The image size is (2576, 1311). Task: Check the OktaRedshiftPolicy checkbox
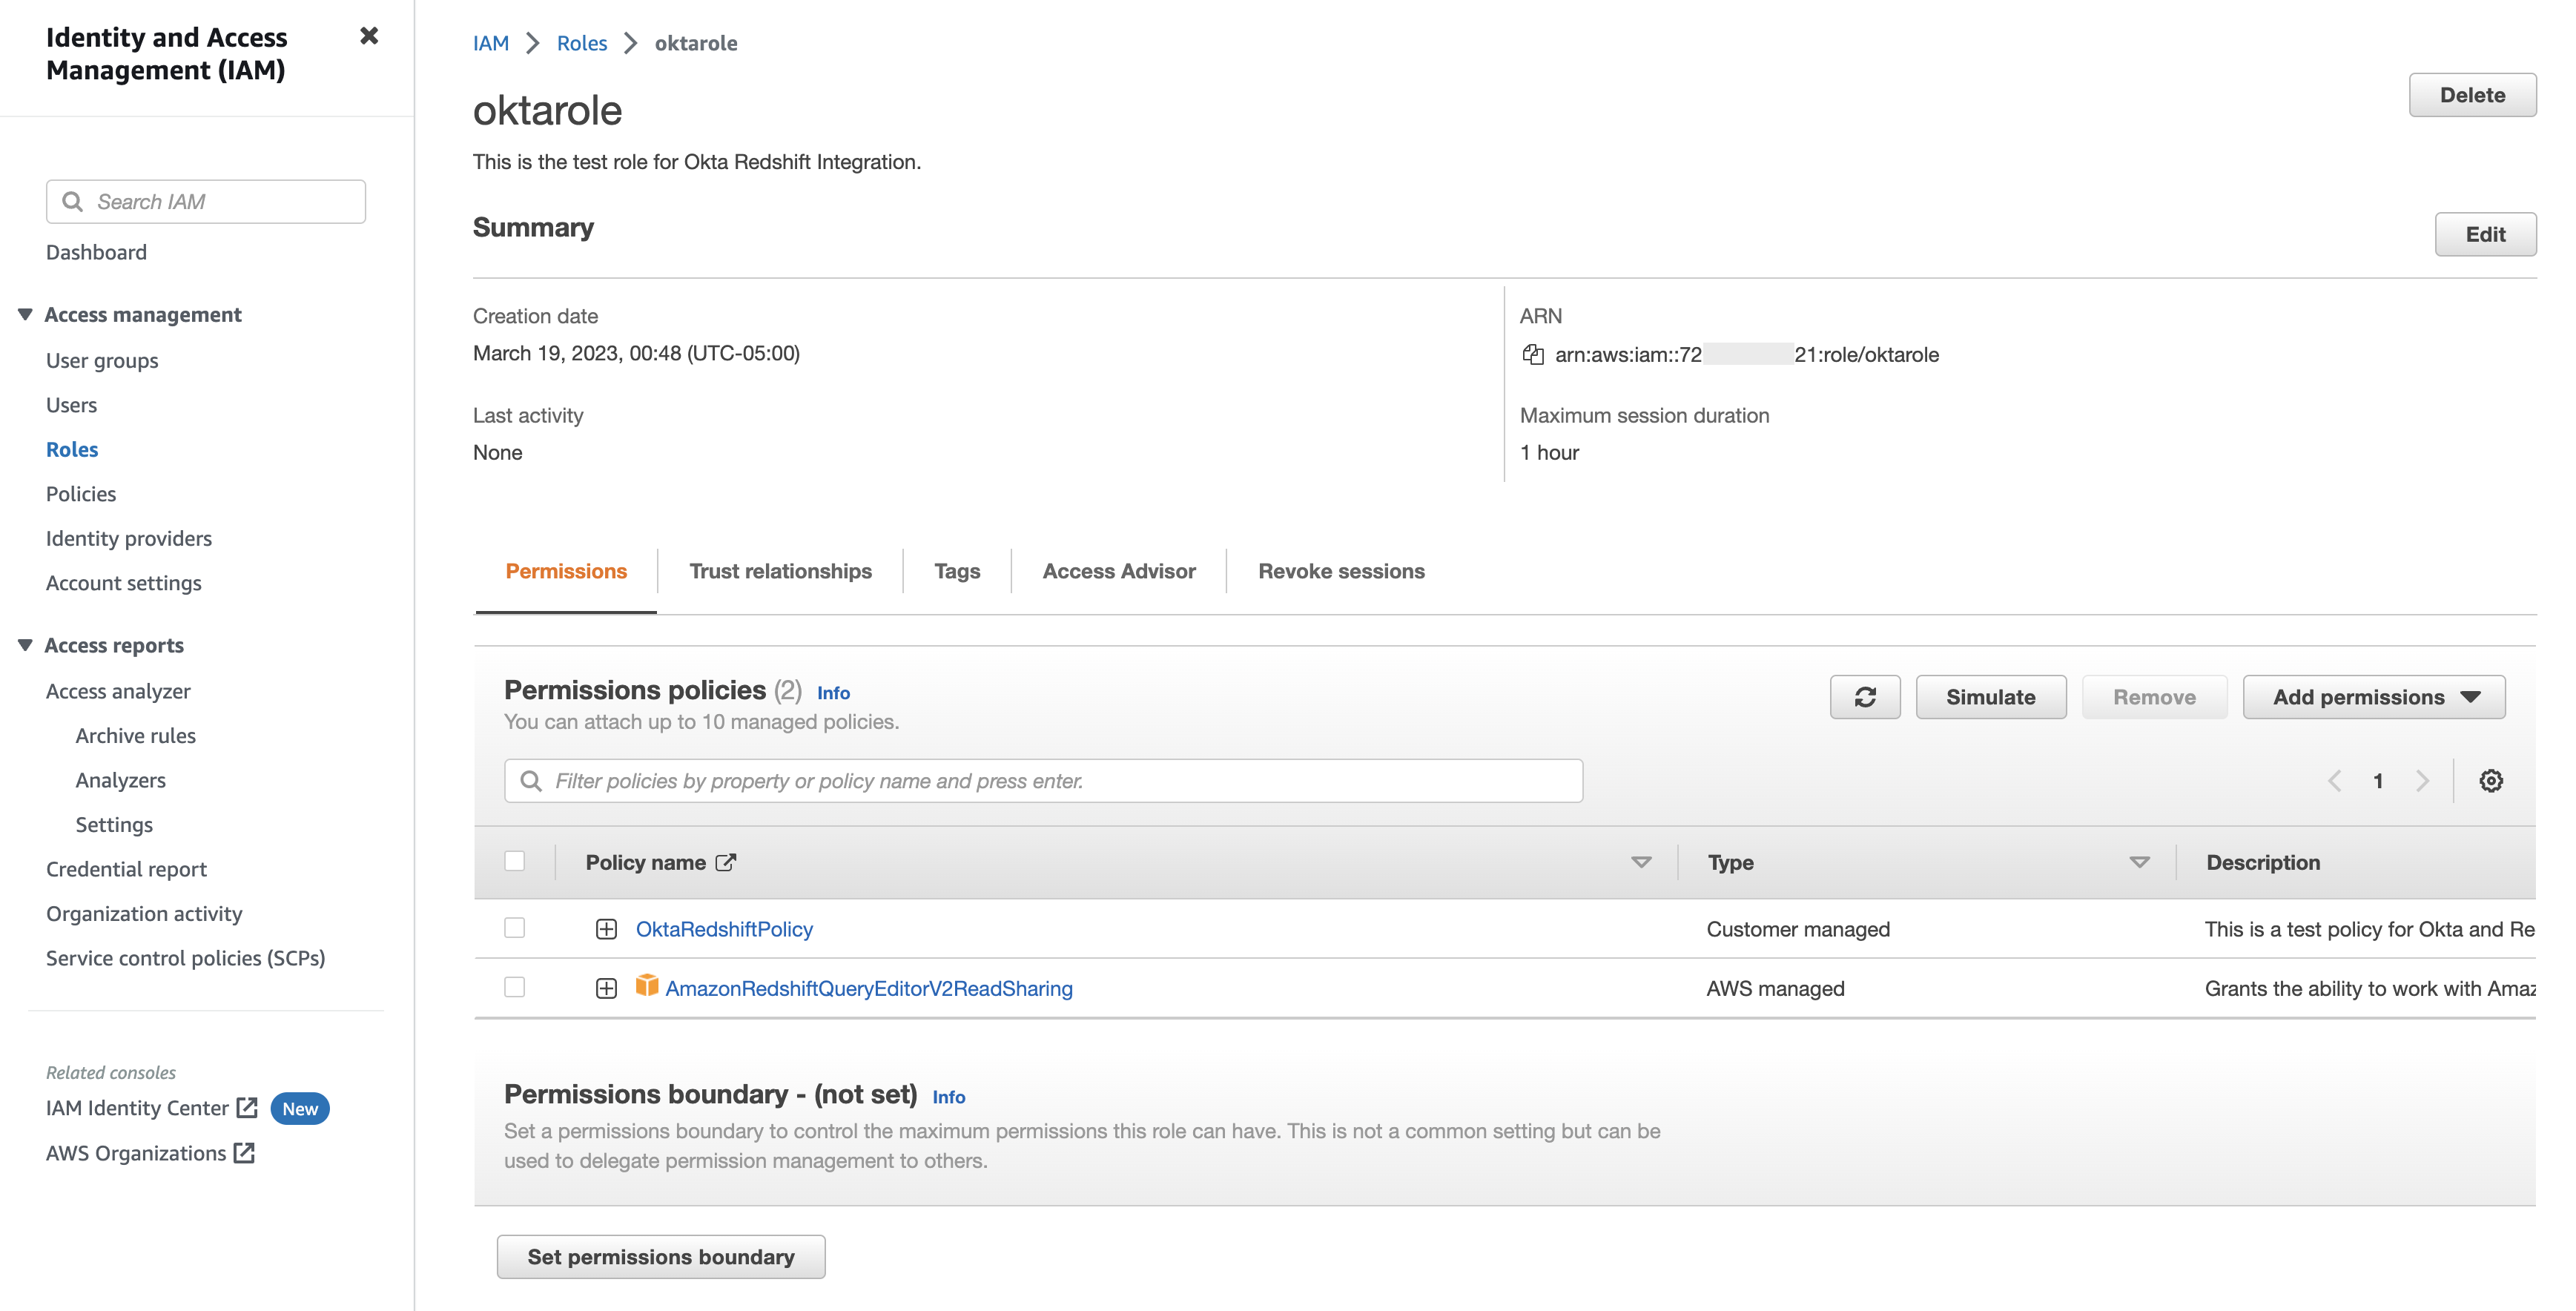[515, 928]
